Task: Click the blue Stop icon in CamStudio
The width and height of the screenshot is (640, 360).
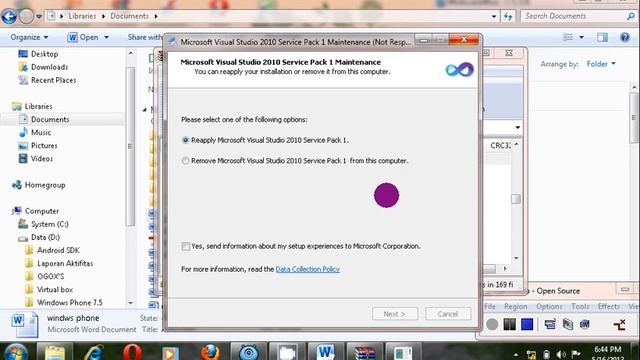Action: 527,324
